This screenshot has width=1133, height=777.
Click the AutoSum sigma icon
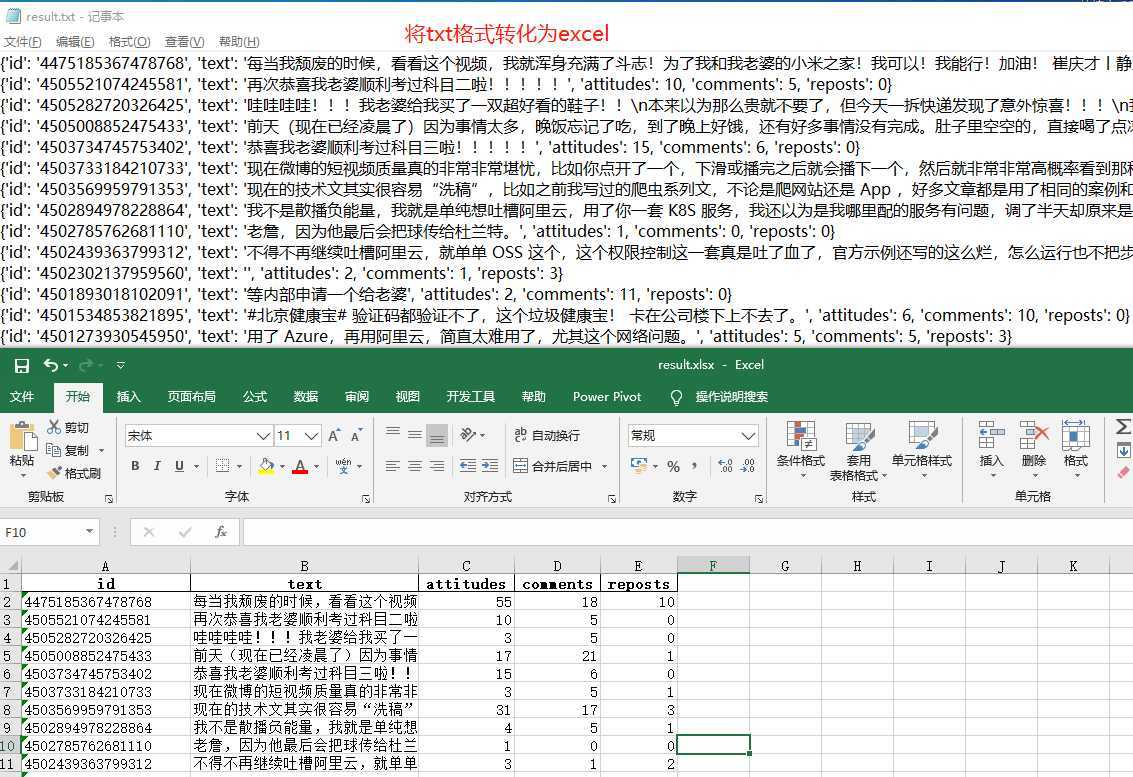[1123, 426]
